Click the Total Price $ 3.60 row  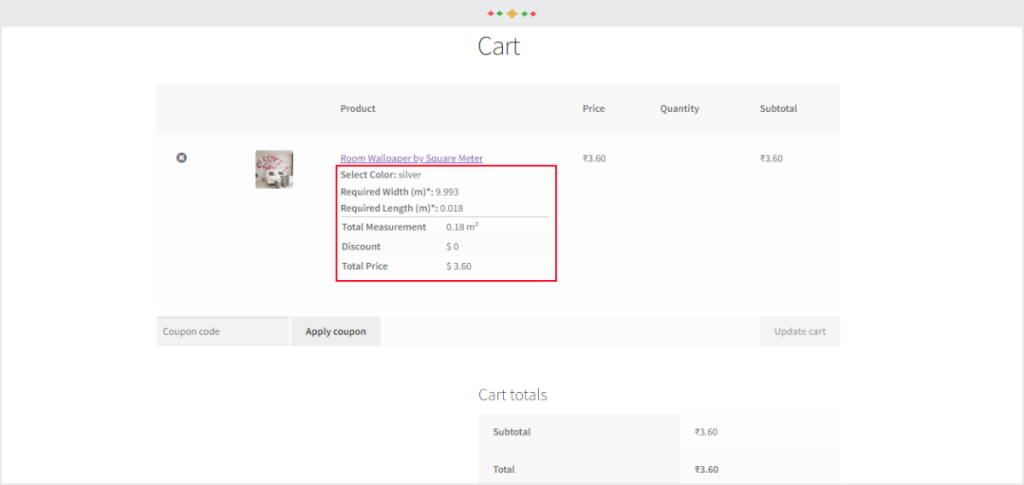[445, 266]
